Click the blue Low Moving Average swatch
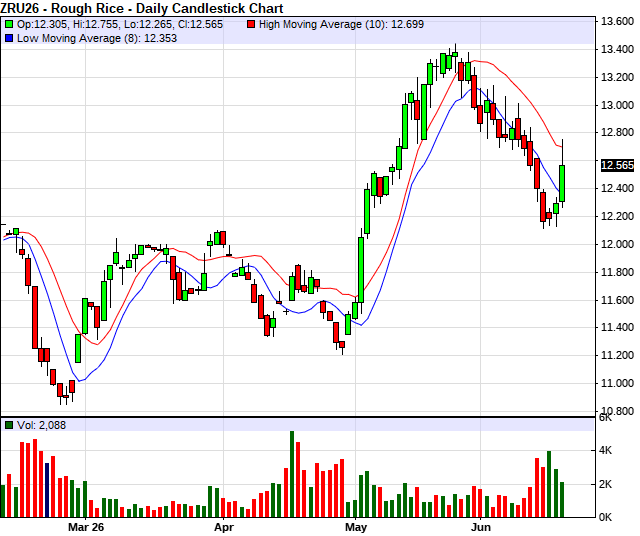The width and height of the screenshot is (640, 536). pos(9,38)
